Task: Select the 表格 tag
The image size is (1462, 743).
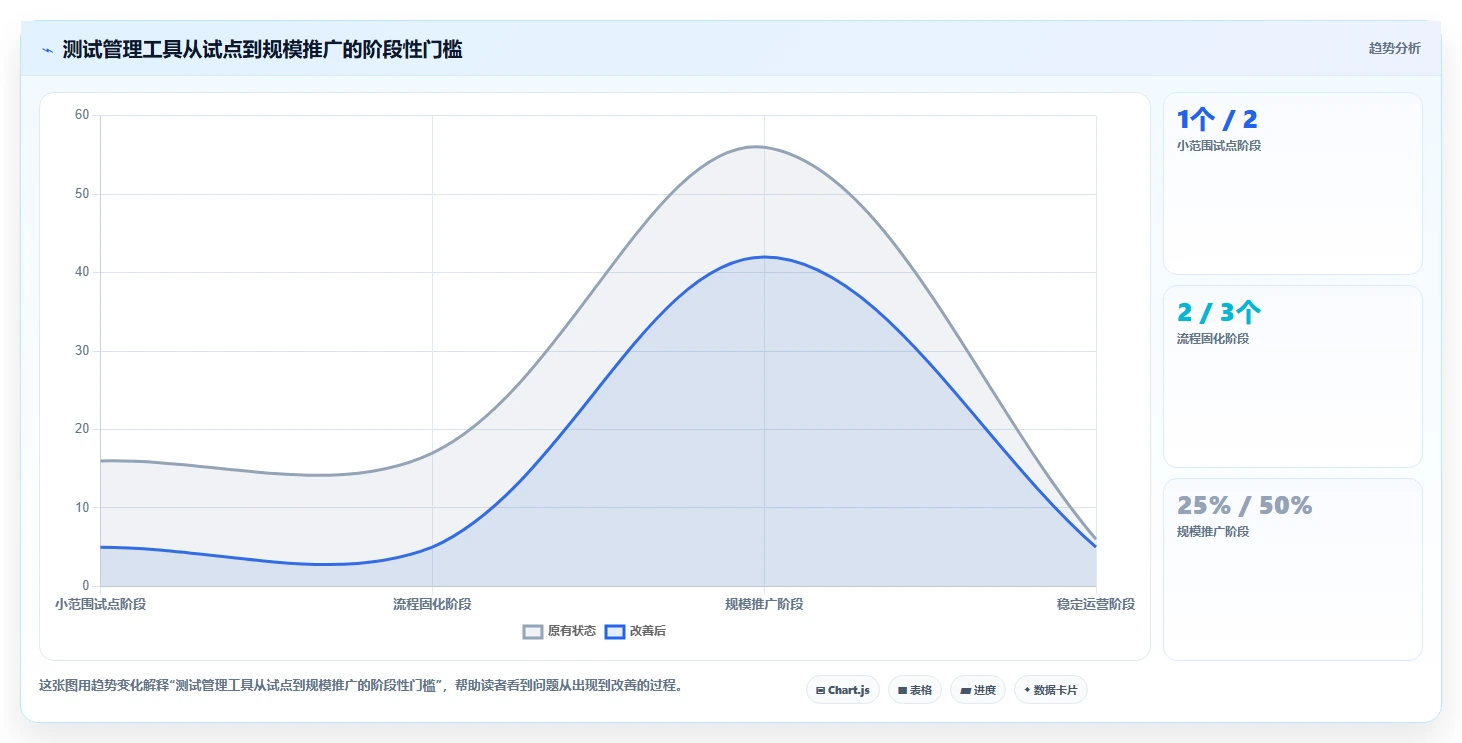Action: tap(914, 690)
